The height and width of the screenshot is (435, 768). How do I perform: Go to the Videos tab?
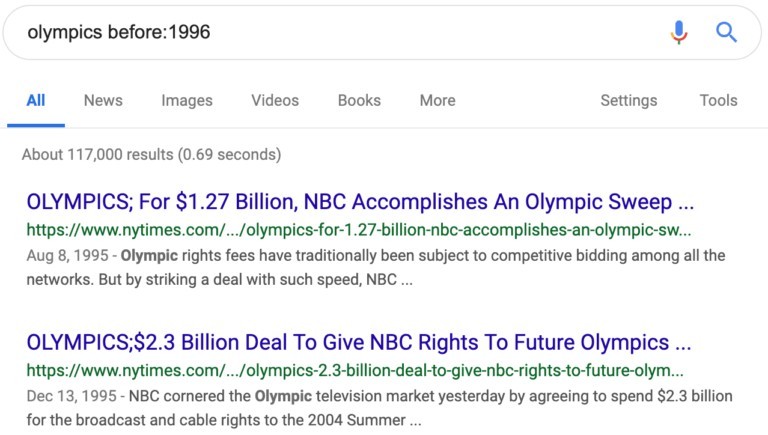[275, 100]
